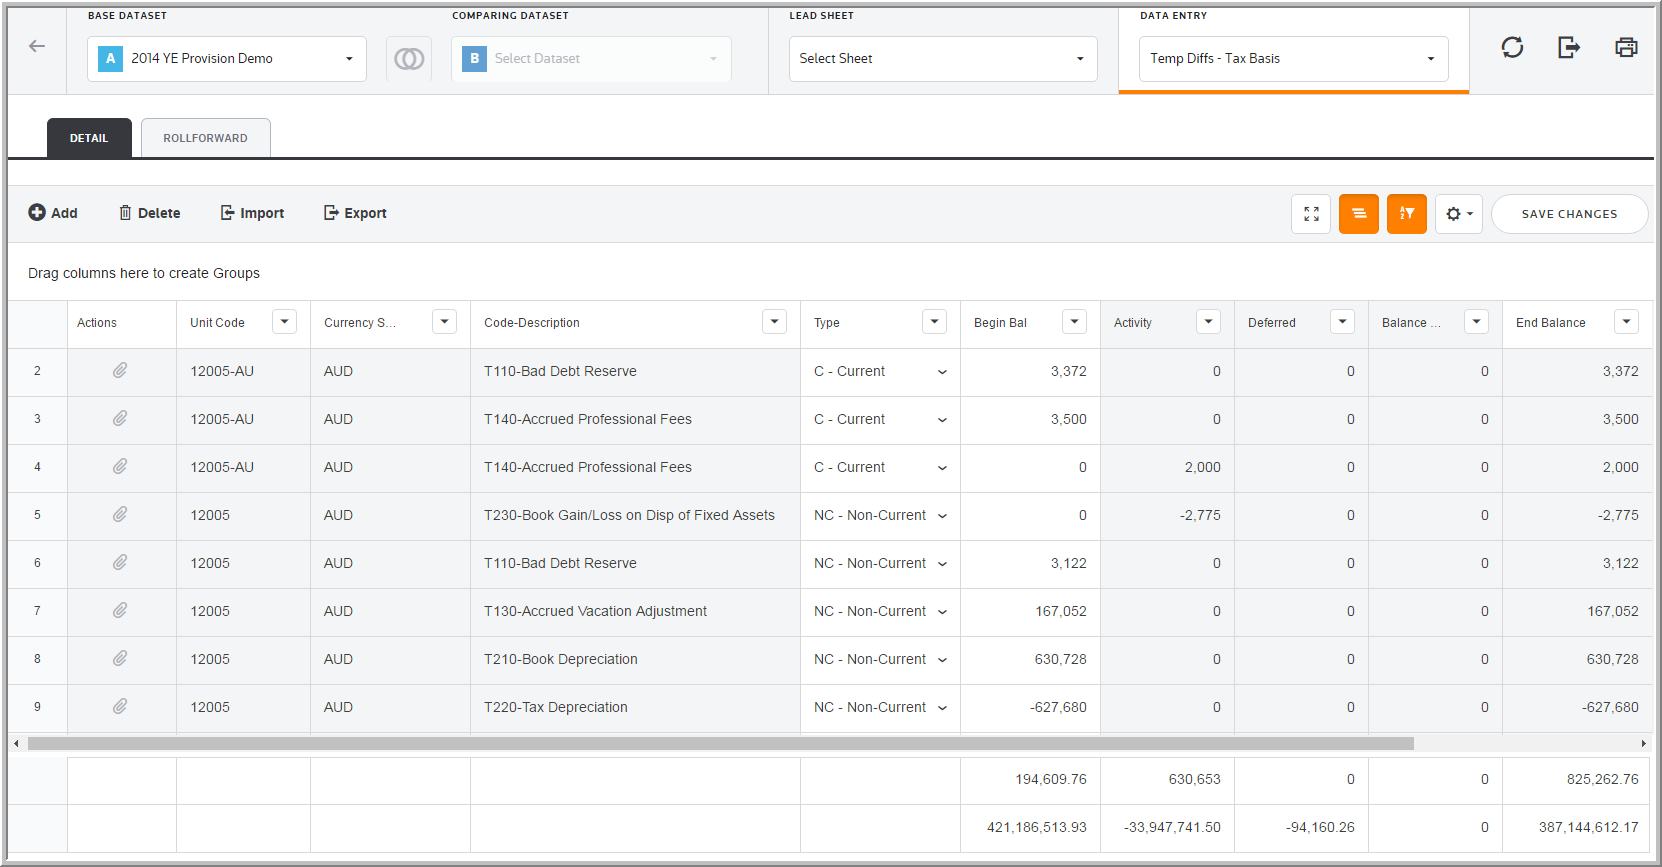Click the attachment paperclip in row 9
The image size is (1662, 867).
pos(120,707)
